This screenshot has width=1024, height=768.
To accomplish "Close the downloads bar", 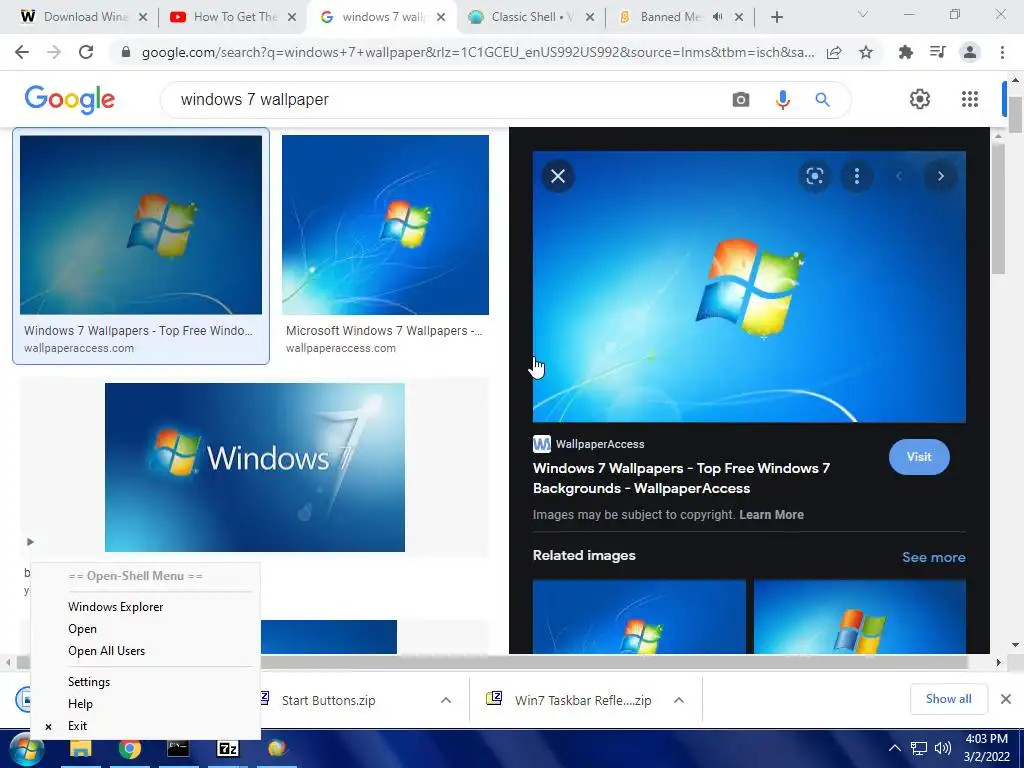I will pyautogui.click(x=1006, y=699).
